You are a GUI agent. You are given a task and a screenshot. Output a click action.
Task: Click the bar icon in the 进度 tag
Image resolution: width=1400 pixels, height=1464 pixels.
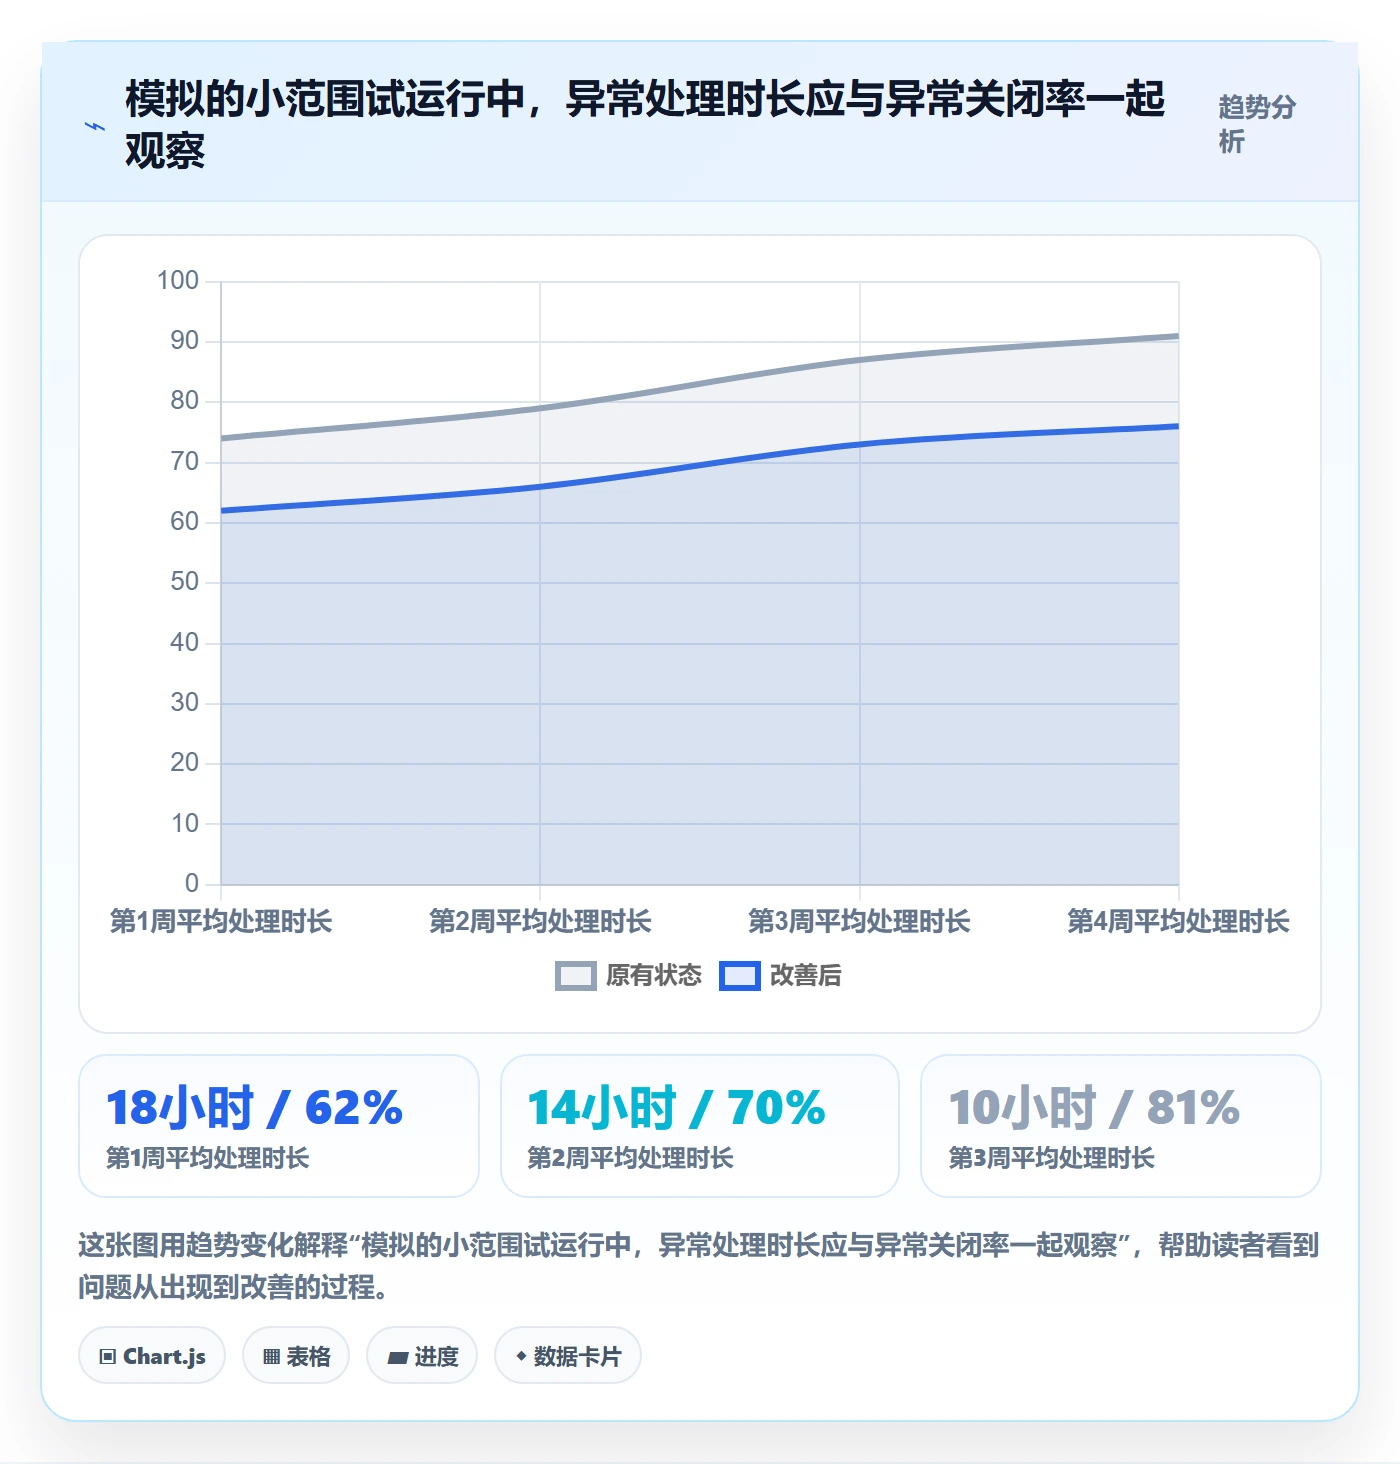click(398, 1357)
